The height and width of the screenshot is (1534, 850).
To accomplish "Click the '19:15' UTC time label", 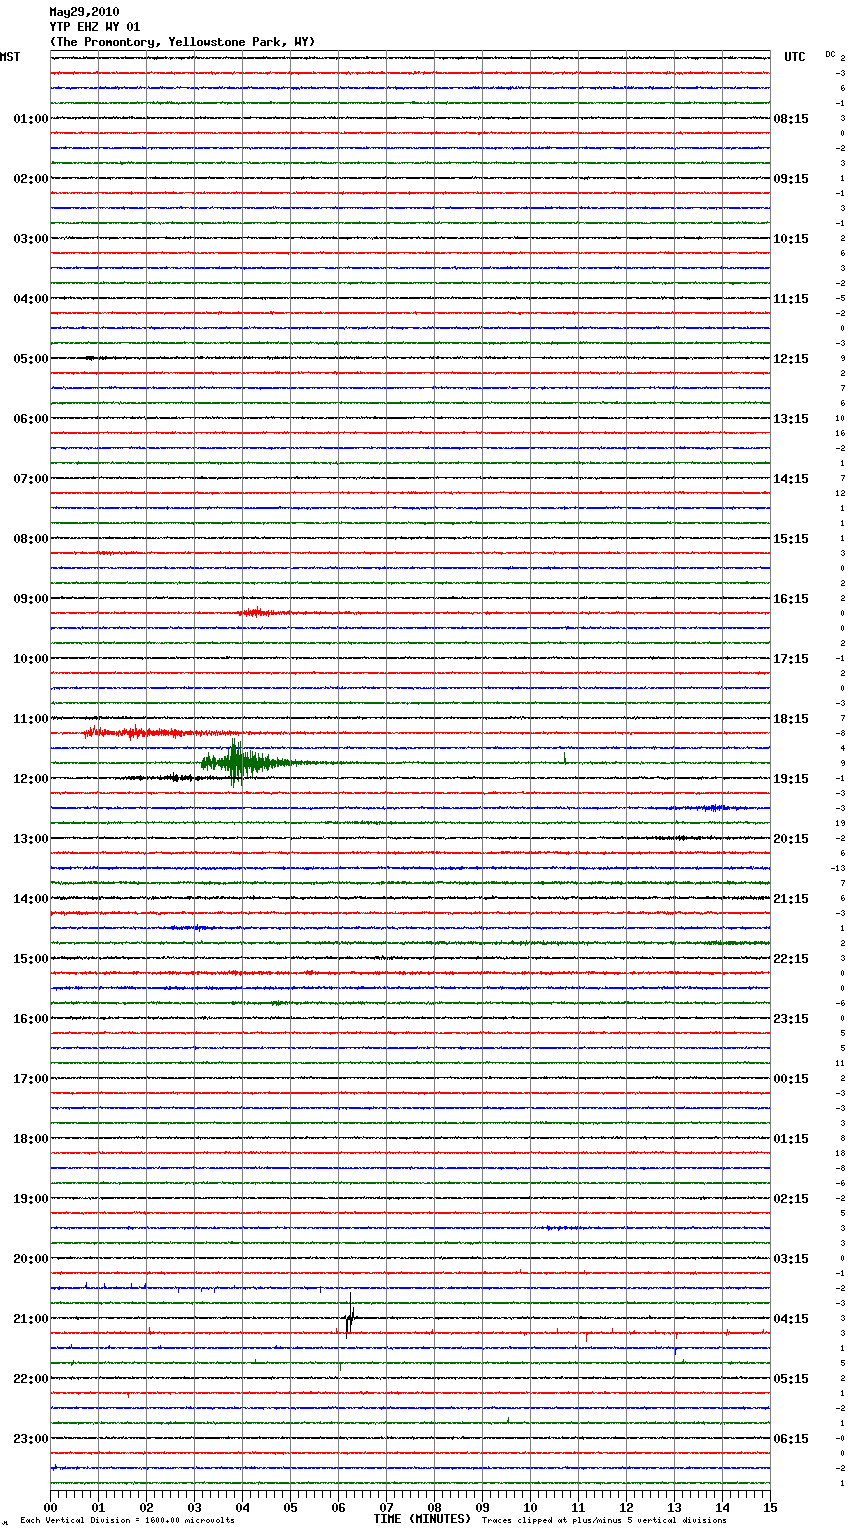I will [791, 779].
